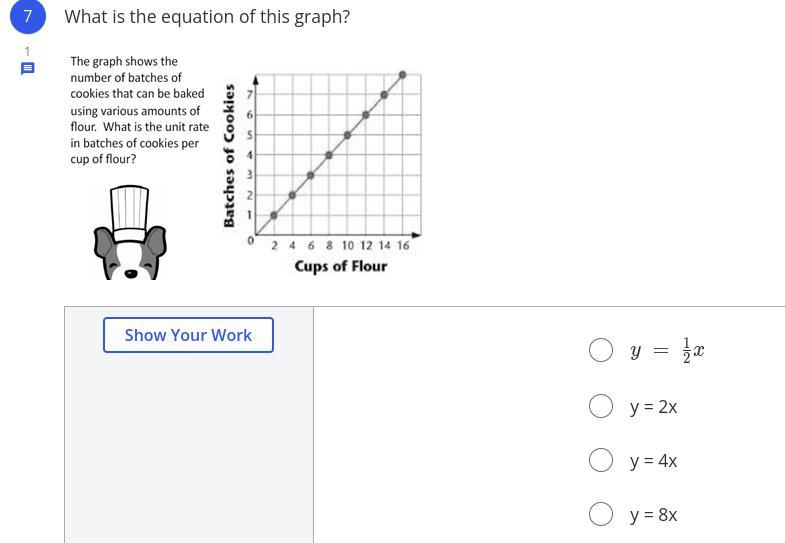Click the question title text
The height and width of the screenshot is (543, 785).
pyautogui.click(x=207, y=17)
